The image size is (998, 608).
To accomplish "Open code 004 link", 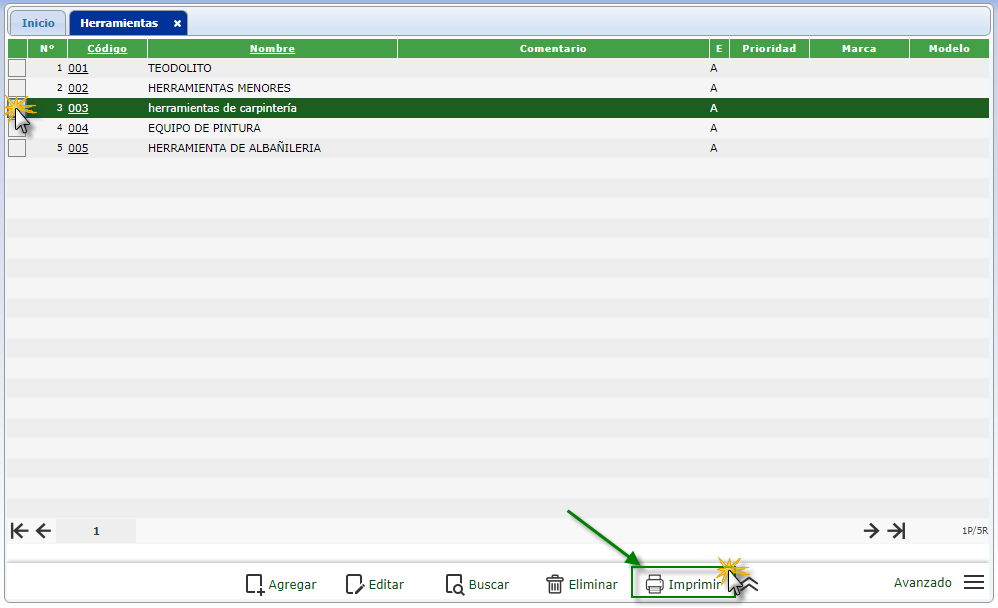I will pos(78,128).
